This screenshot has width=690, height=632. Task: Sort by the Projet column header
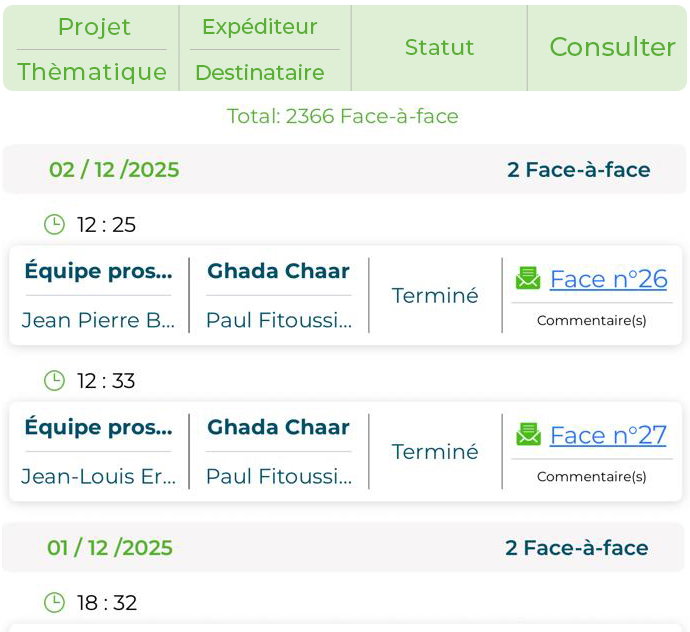coord(94,27)
